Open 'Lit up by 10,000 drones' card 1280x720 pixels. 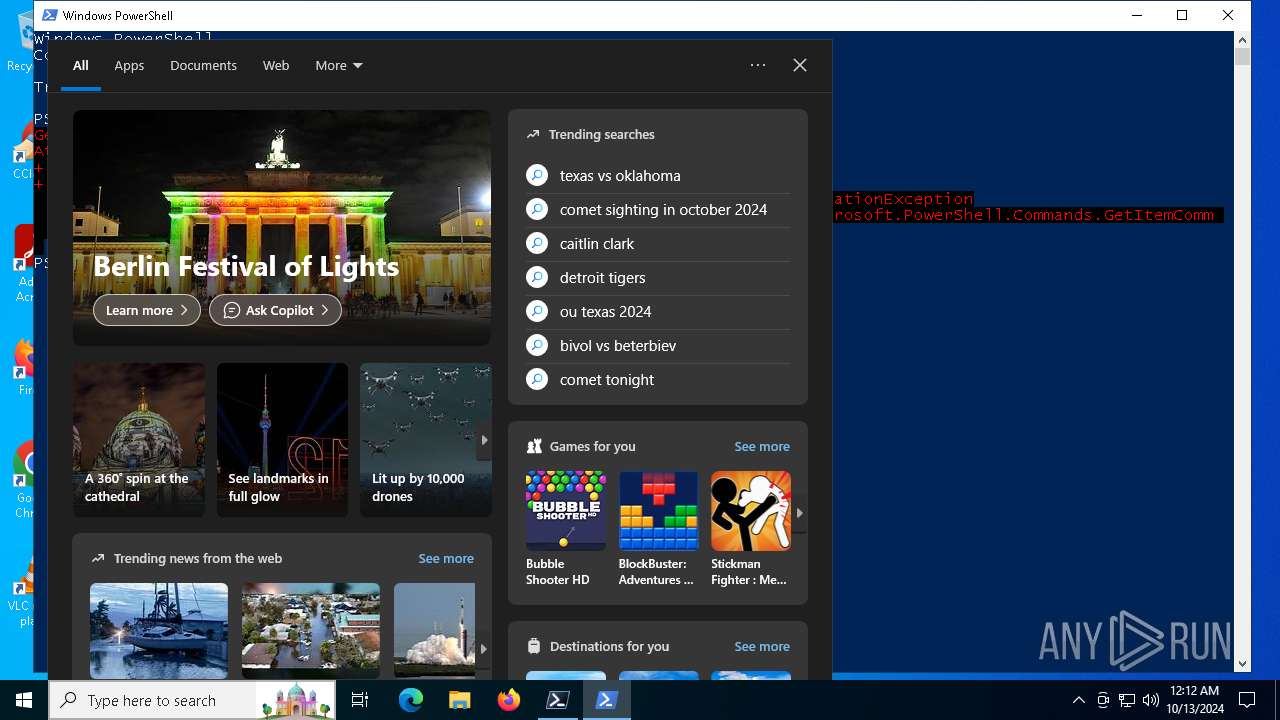tap(426, 440)
